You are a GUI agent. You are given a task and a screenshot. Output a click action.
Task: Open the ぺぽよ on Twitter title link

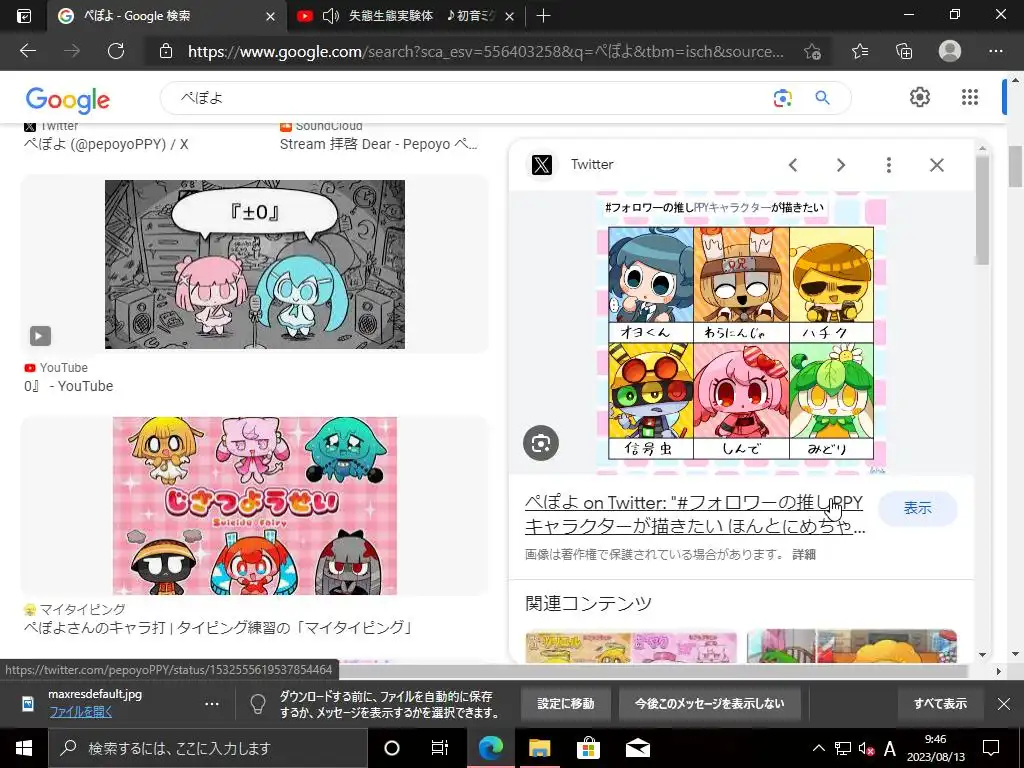tap(695, 514)
